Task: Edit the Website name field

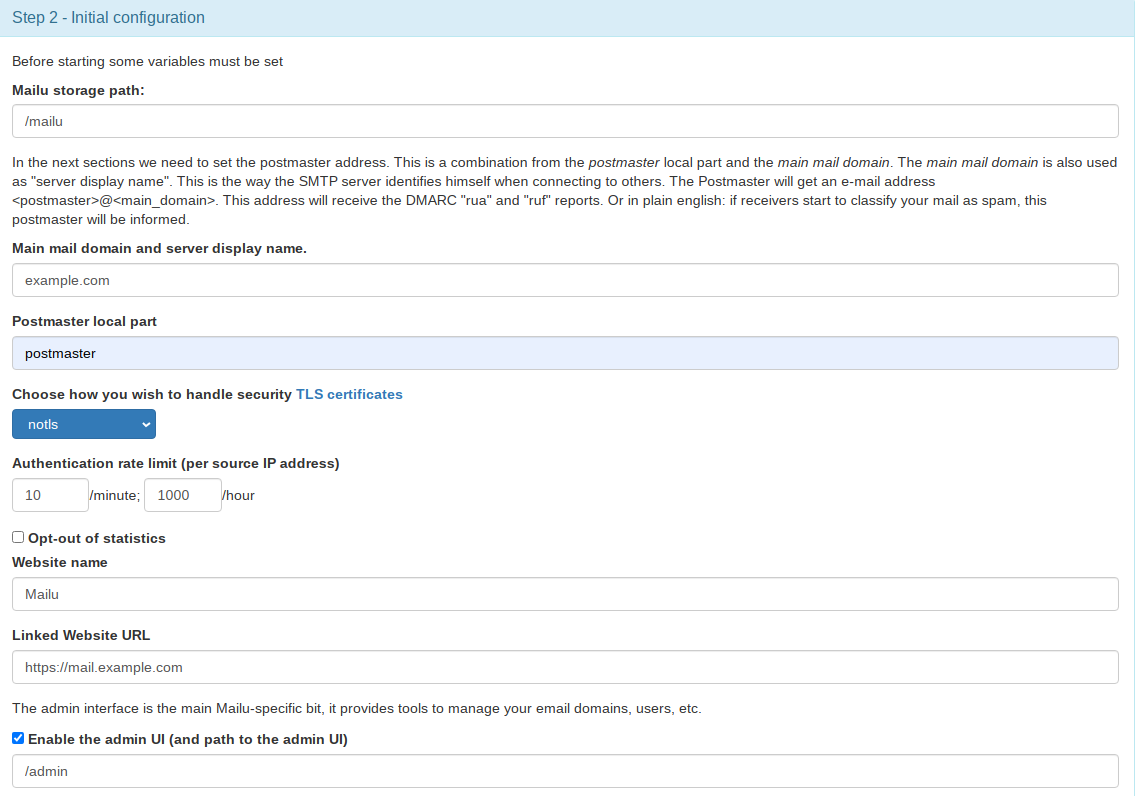Action: 565,594
